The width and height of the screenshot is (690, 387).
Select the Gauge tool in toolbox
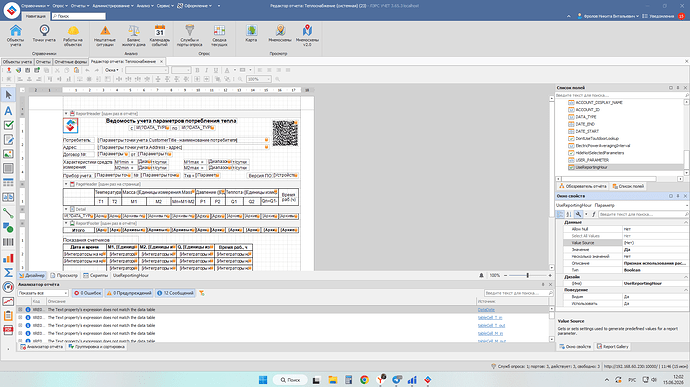tap(8, 287)
